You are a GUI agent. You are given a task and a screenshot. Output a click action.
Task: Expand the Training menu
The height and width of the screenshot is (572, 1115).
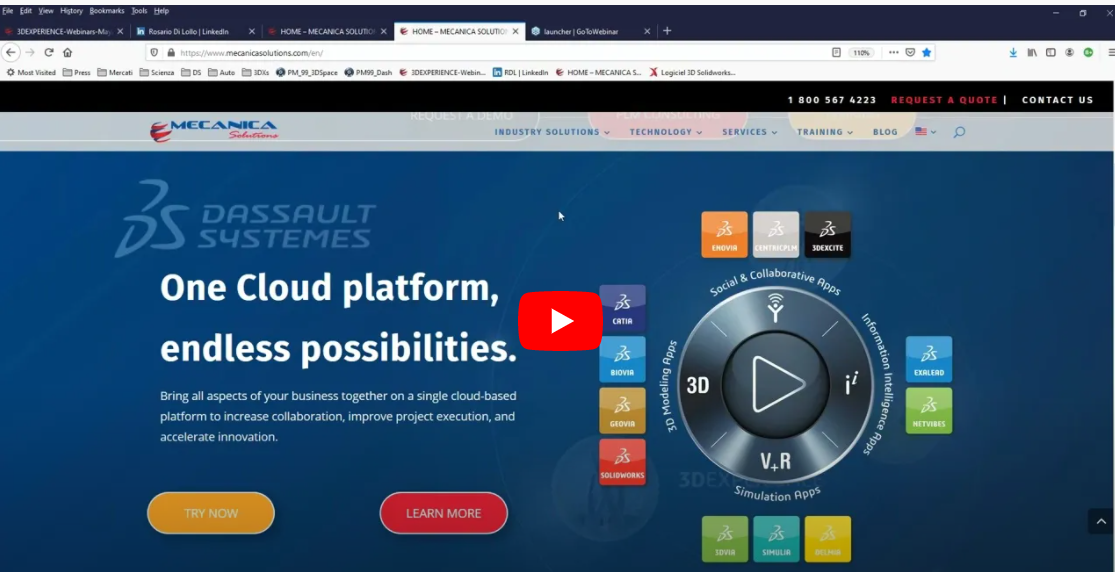825,132
